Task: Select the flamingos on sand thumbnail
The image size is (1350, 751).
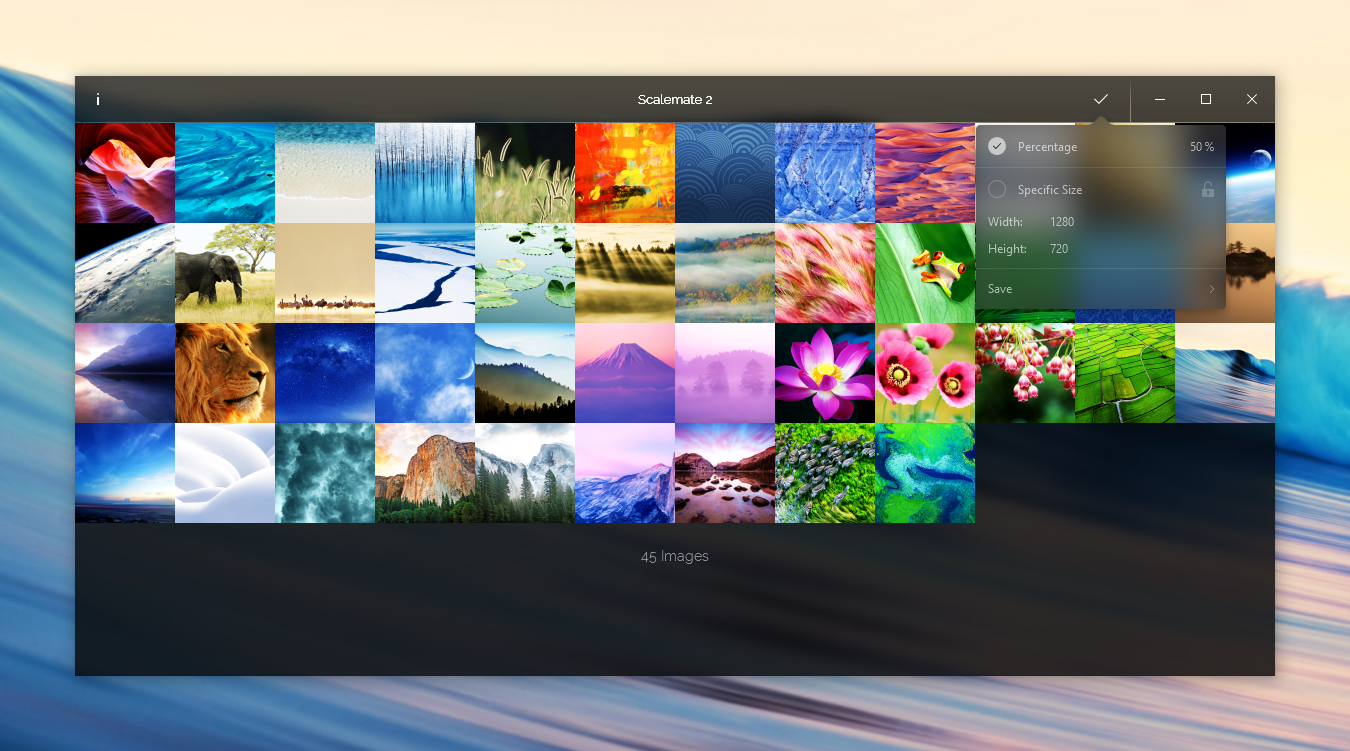Action: click(x=325, y=273)
